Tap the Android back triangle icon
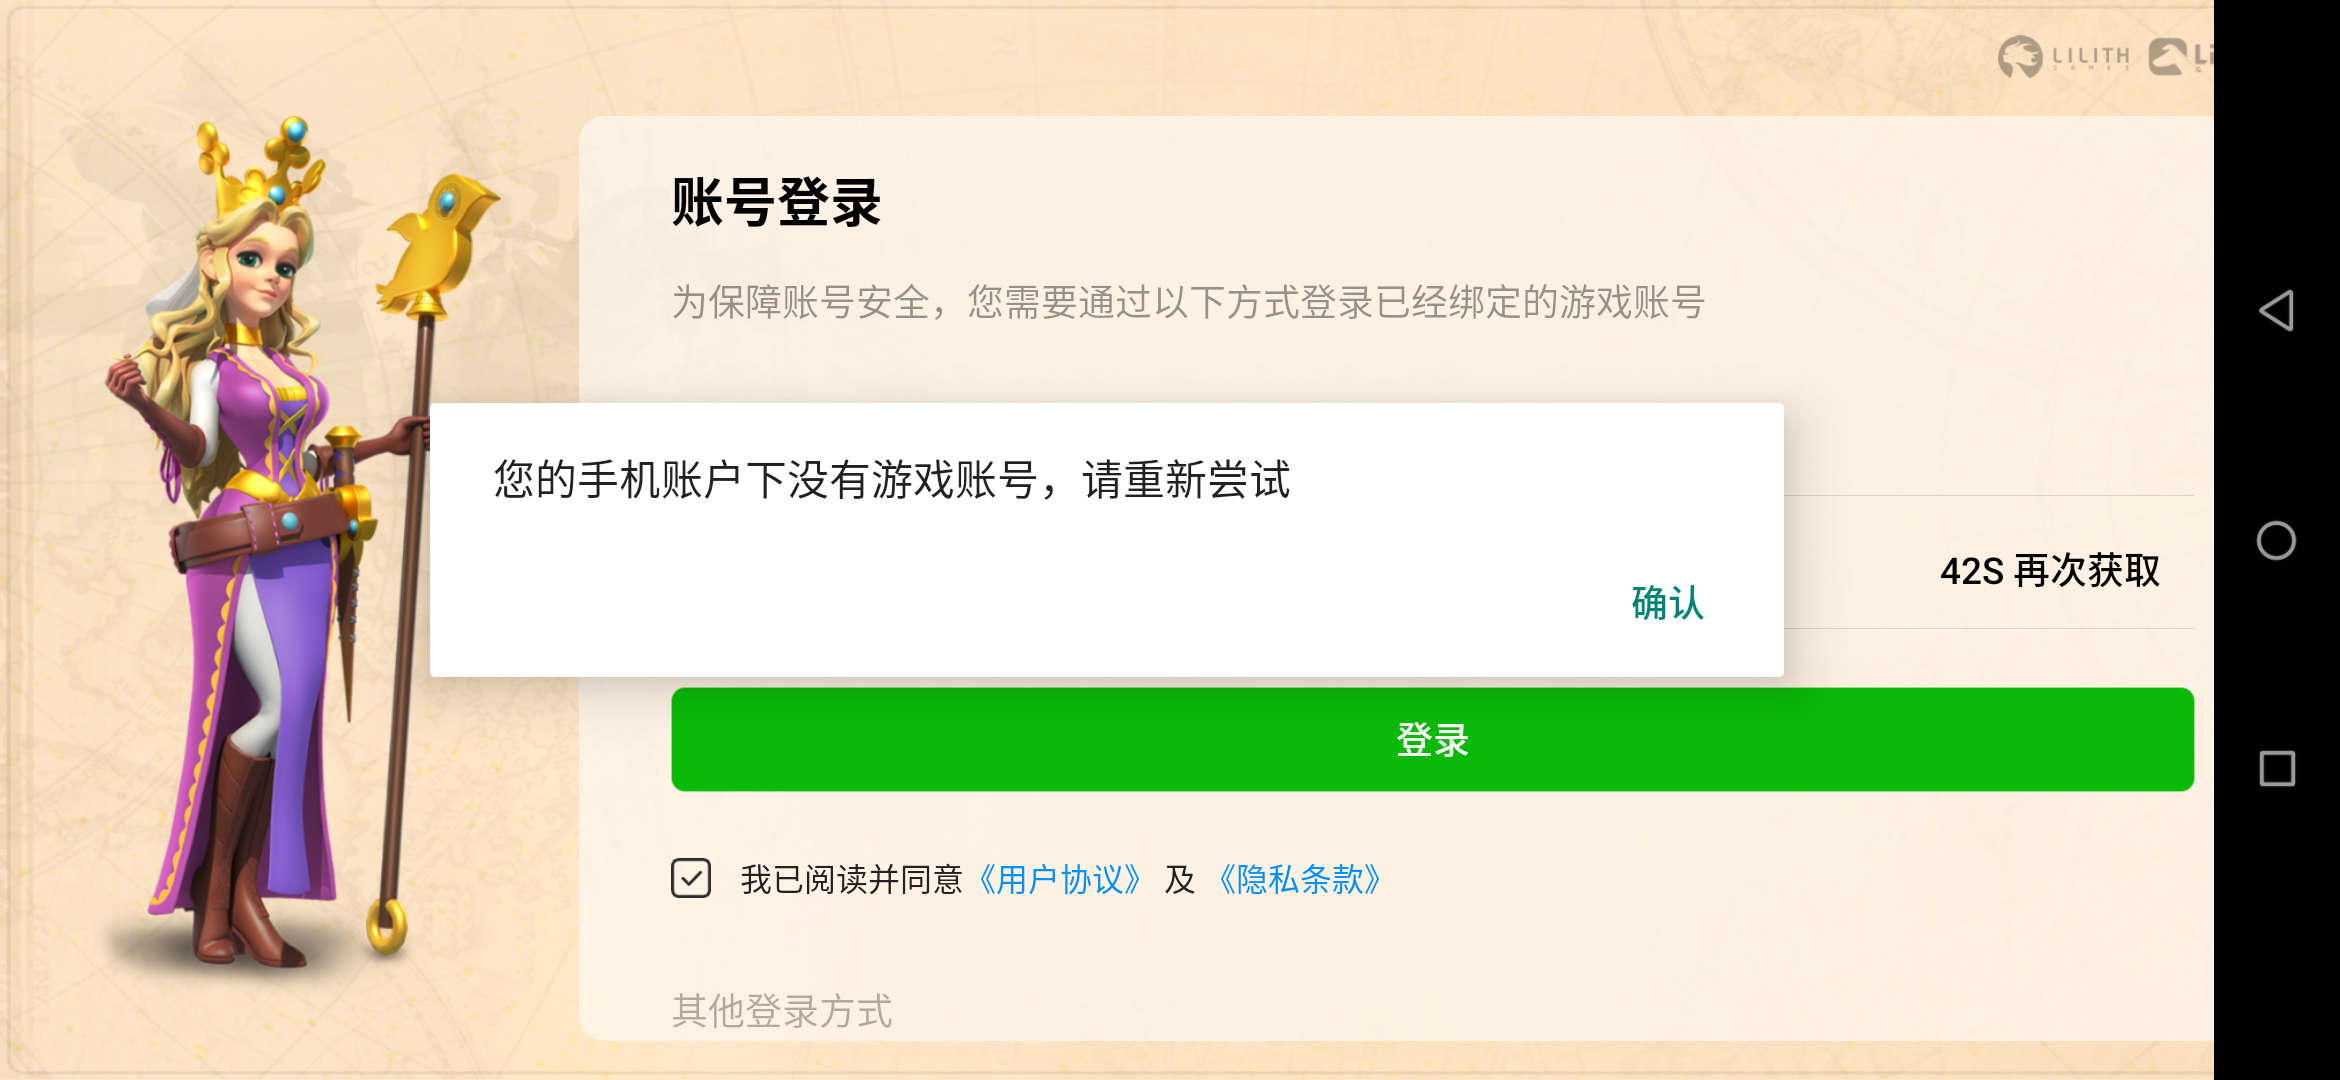Viewport: 2340px width, 1080px height. click(2276, 311)
